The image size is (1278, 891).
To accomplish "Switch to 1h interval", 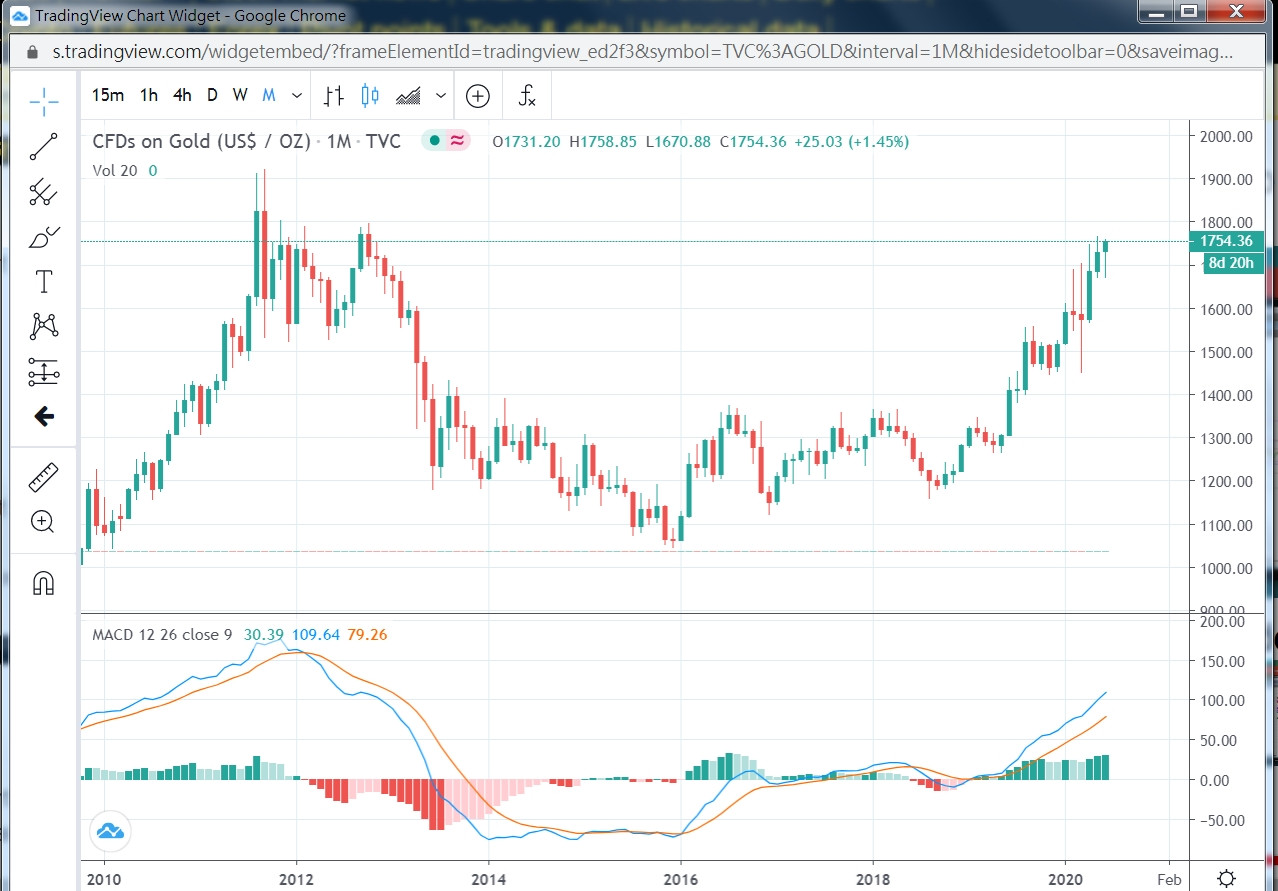I will coord(149,96).
